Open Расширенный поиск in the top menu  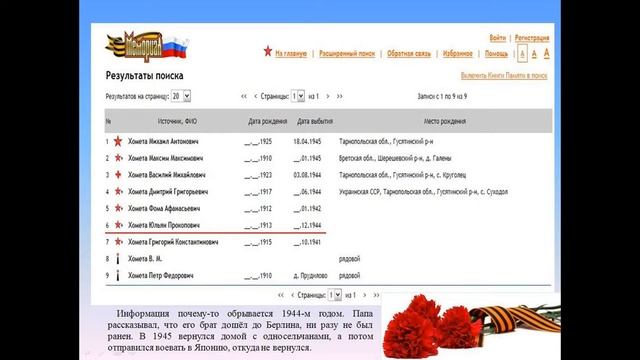coord(347,53)
